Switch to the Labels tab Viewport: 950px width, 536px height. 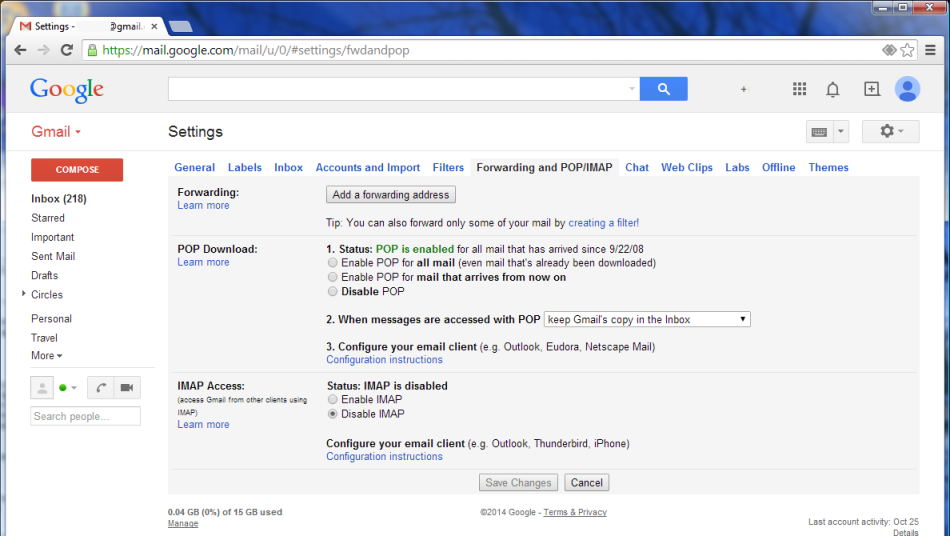click(245, 167)
